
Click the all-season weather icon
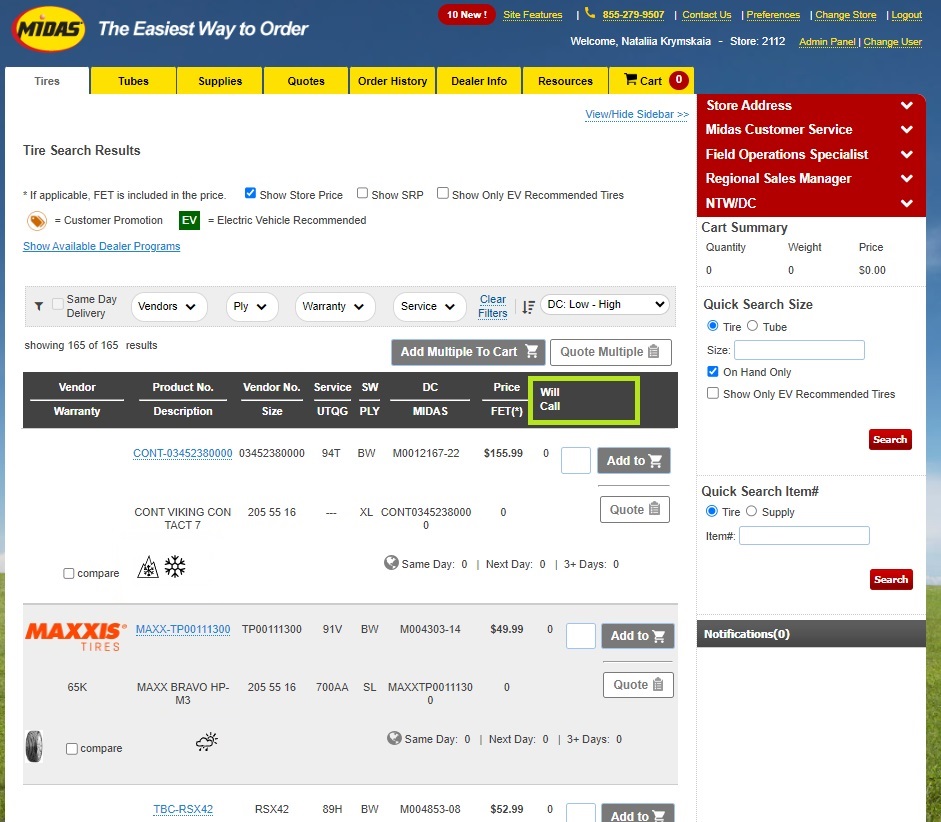(x=207, y=742)
